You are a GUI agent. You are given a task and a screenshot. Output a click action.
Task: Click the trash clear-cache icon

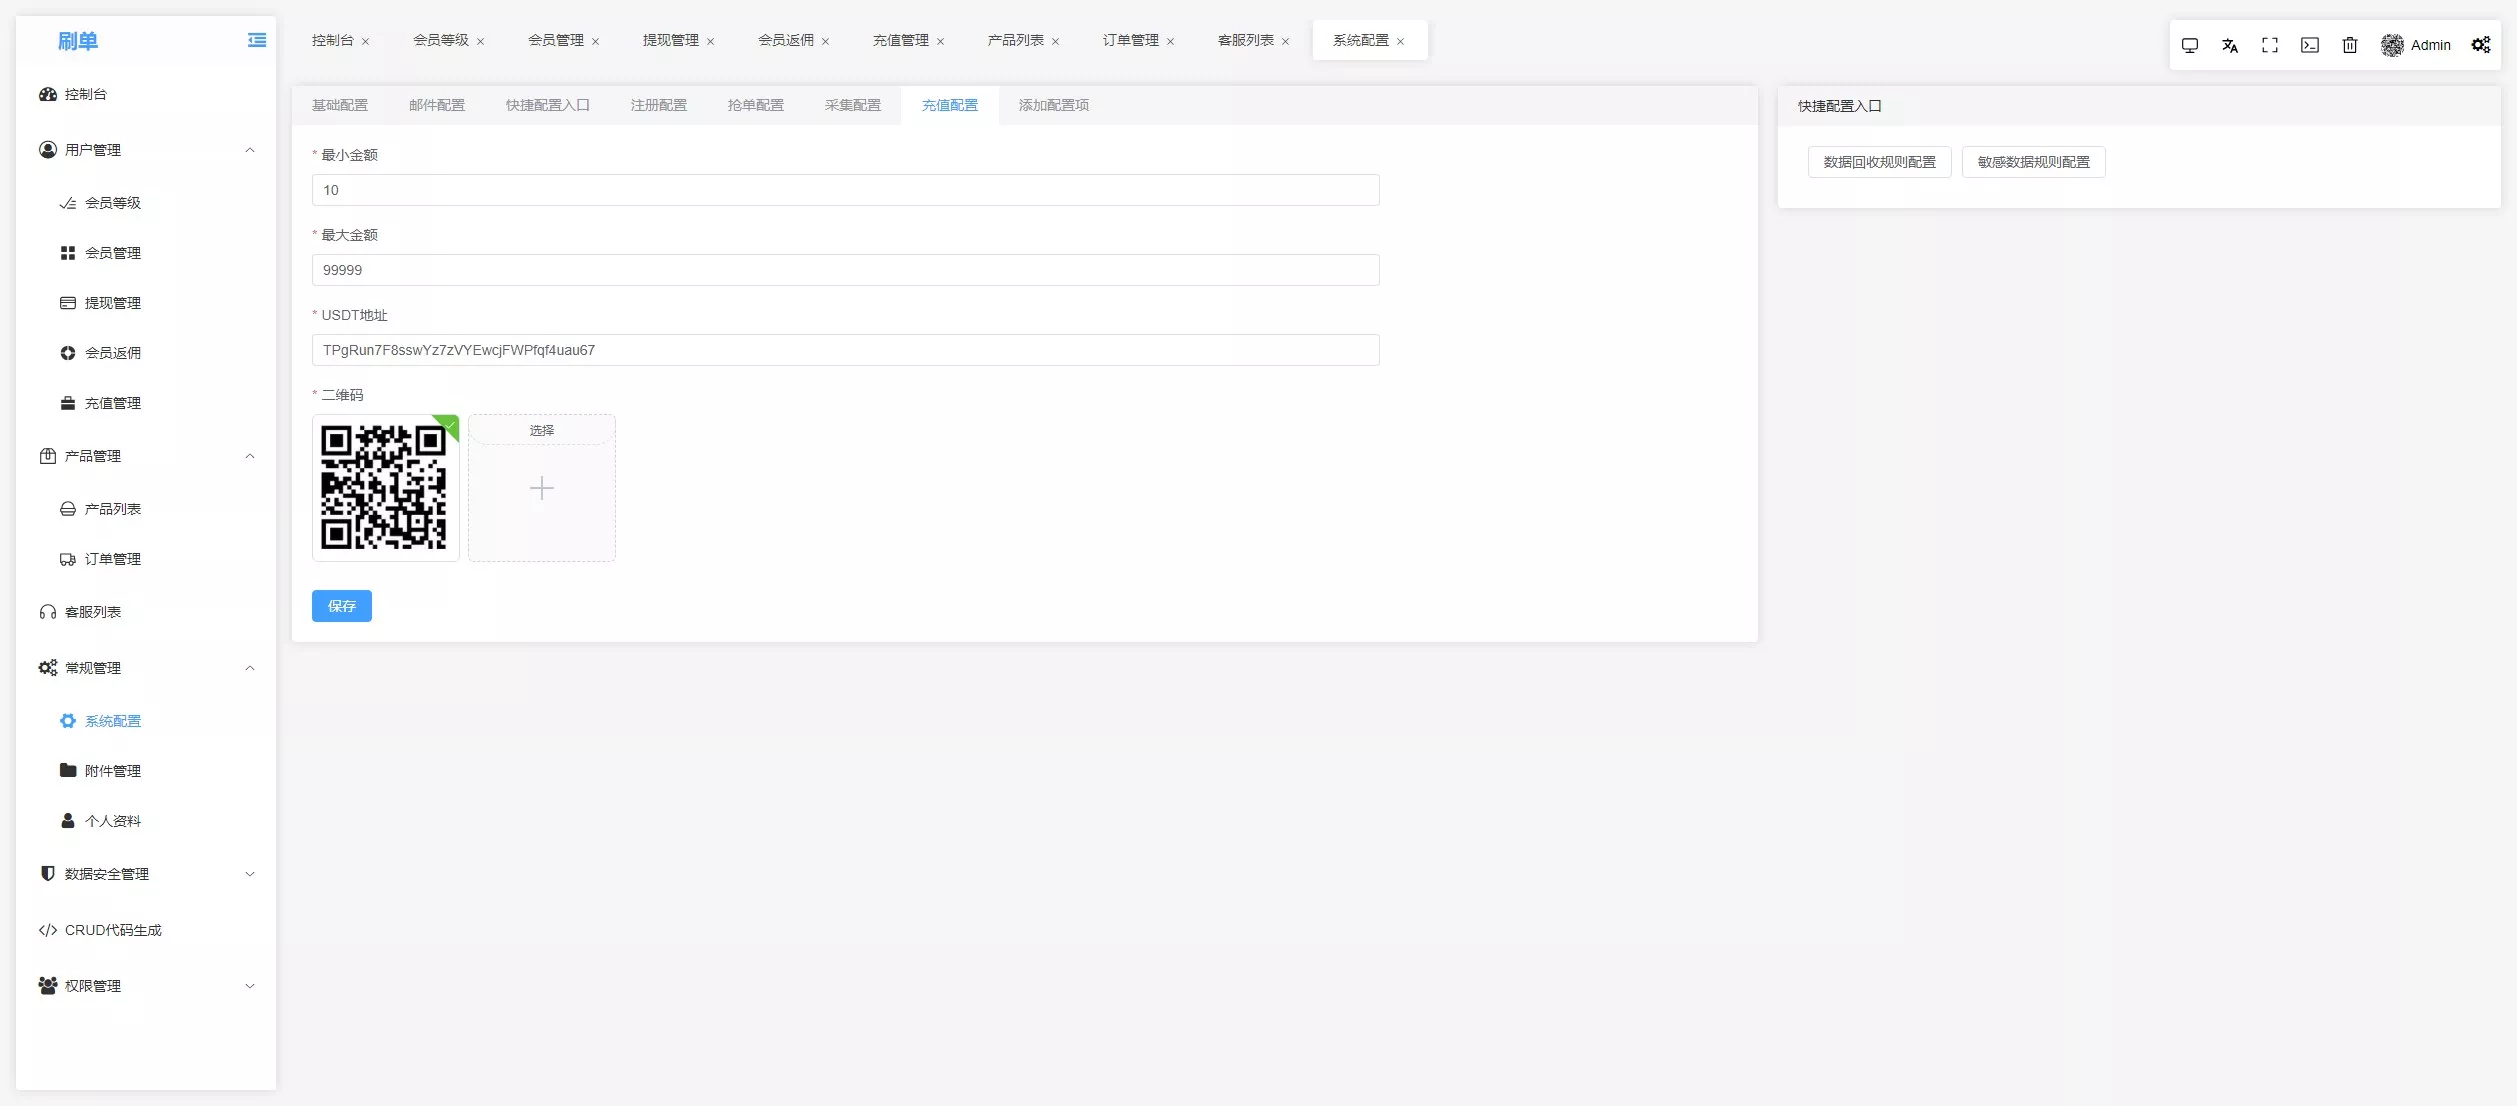coord(2350,45)
